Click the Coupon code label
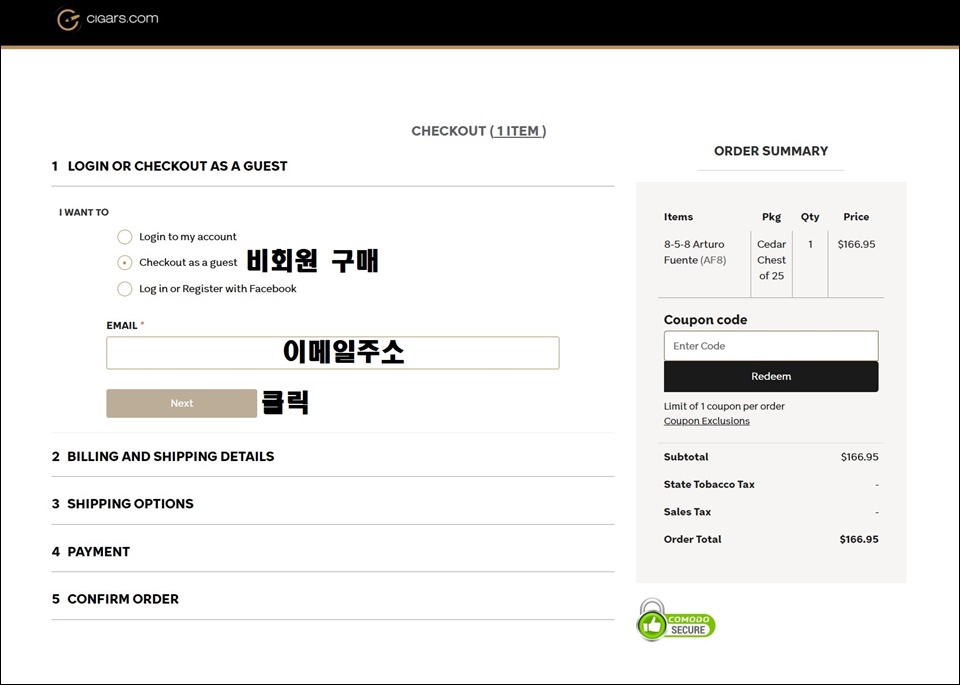The image size is (960, 685). 705,320
